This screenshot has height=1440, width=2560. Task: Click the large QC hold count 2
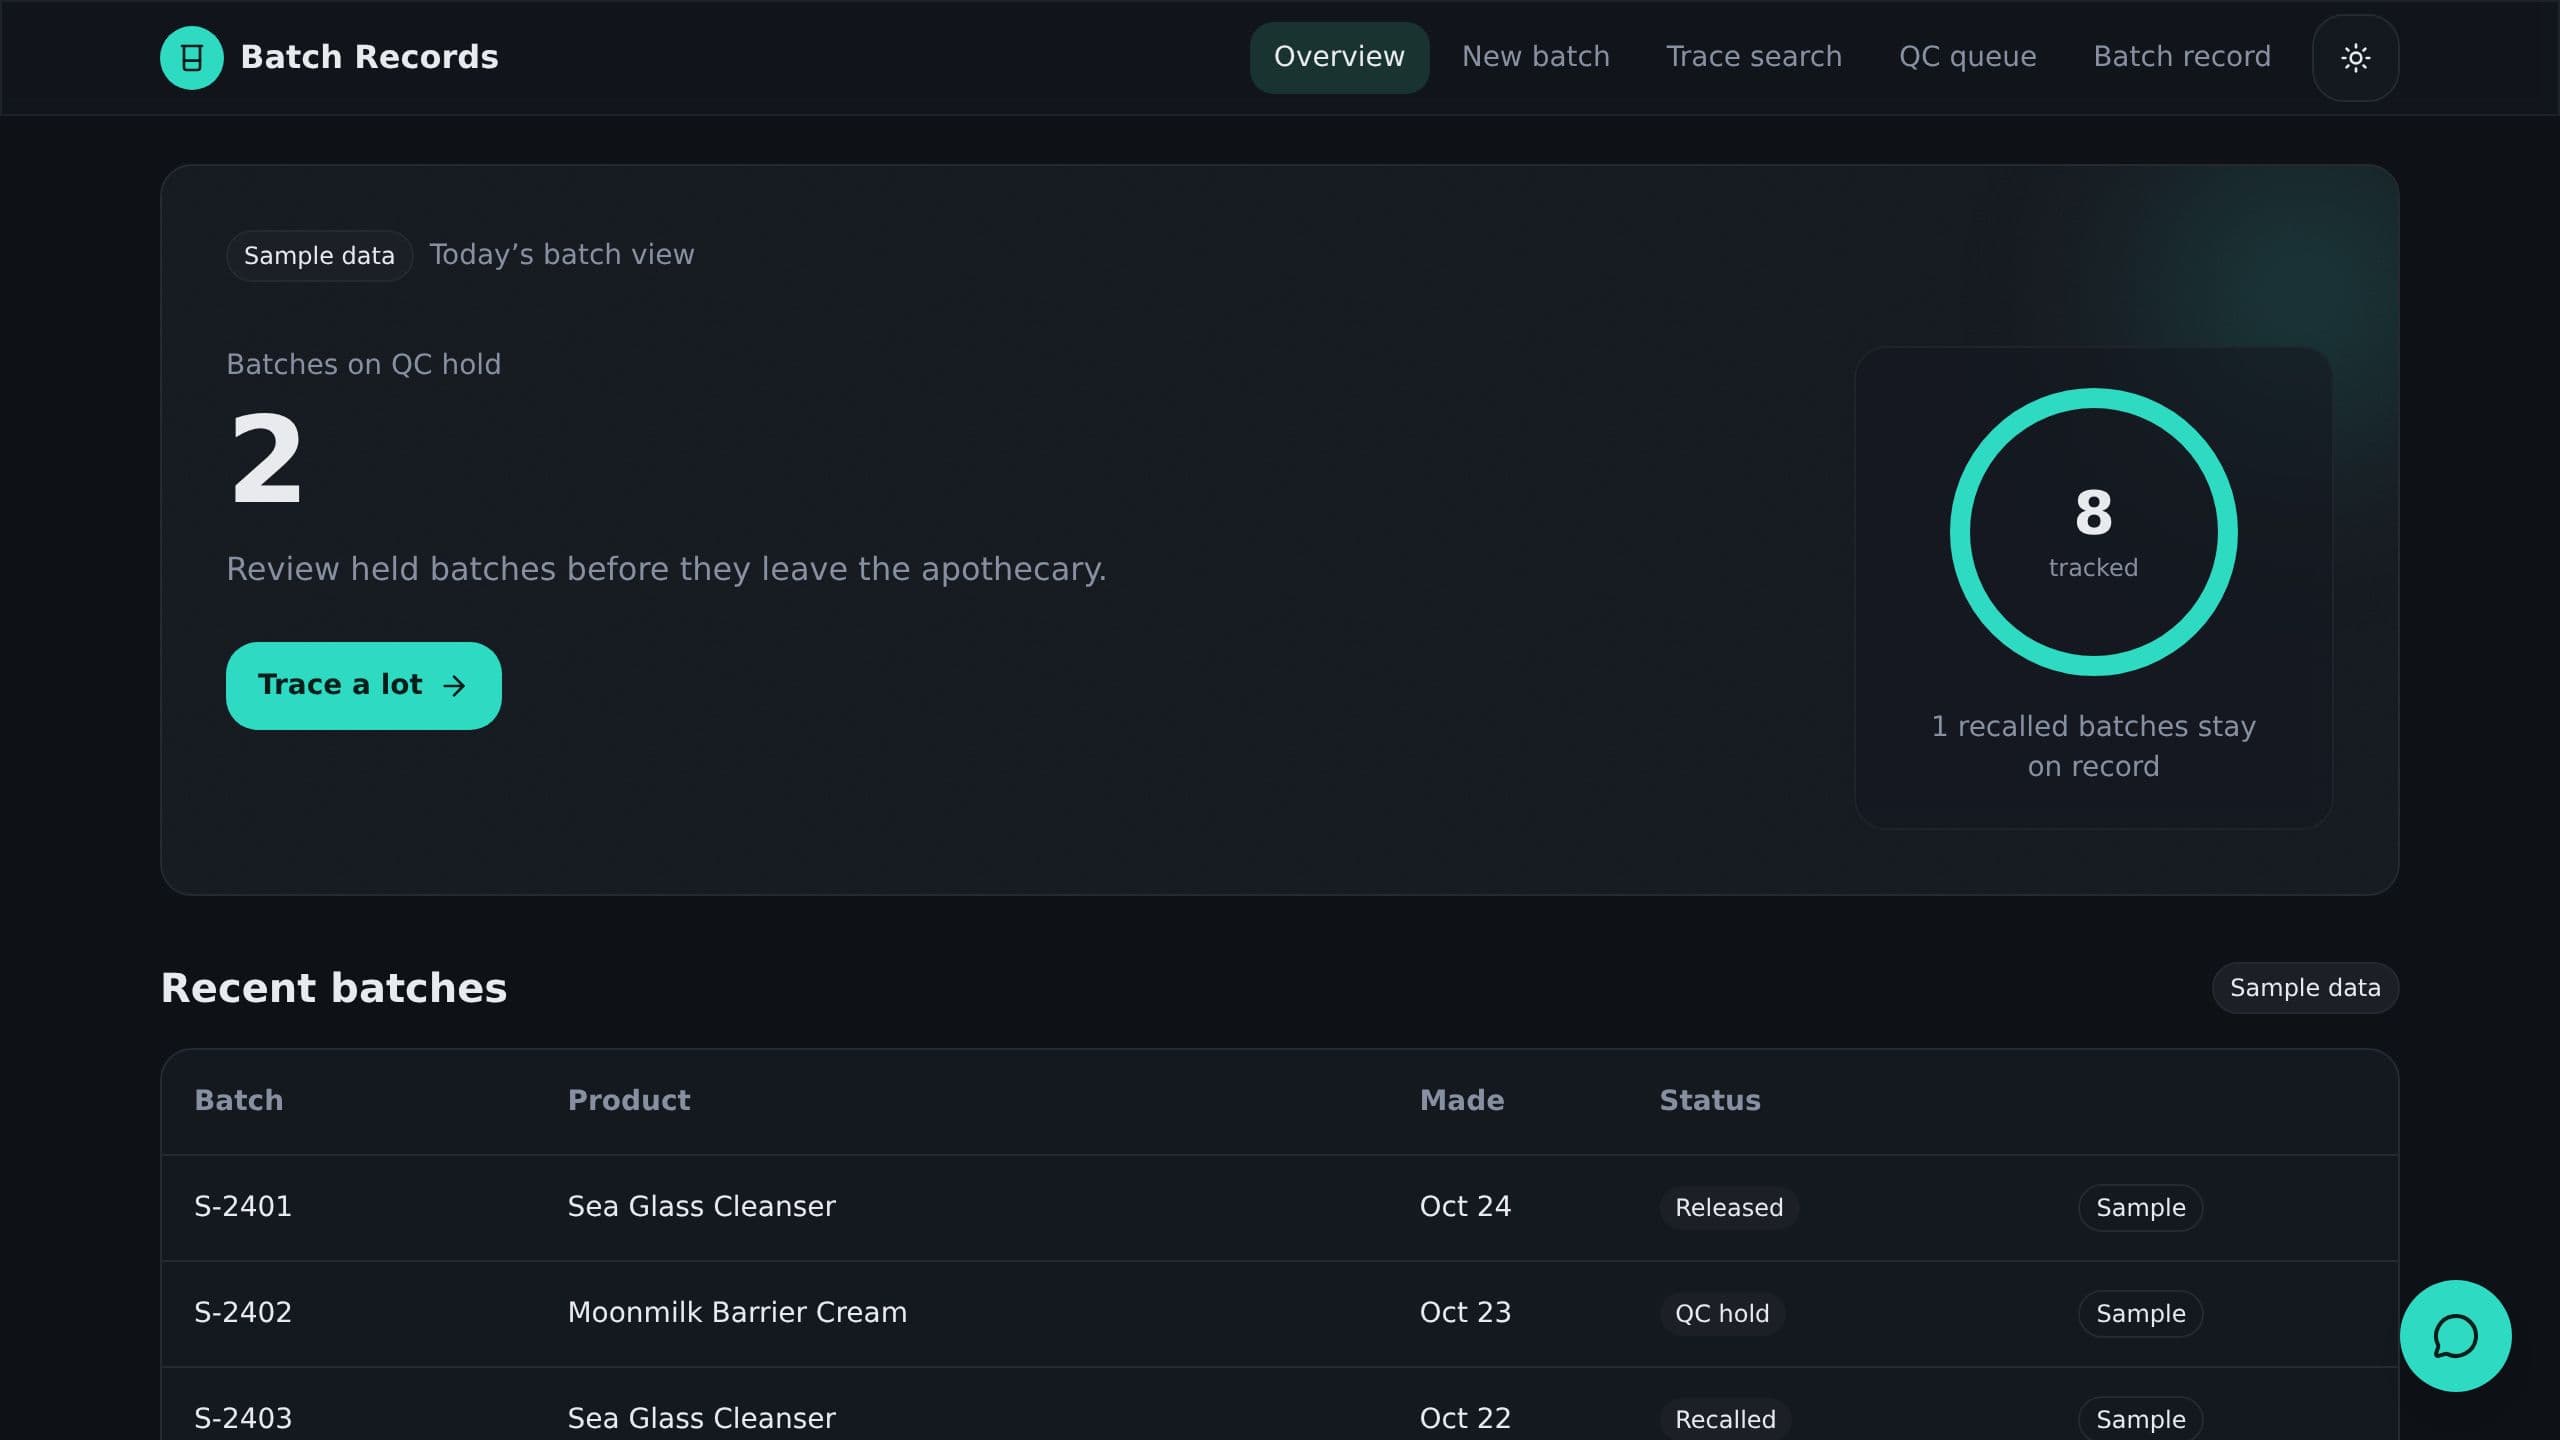[266, 459]
